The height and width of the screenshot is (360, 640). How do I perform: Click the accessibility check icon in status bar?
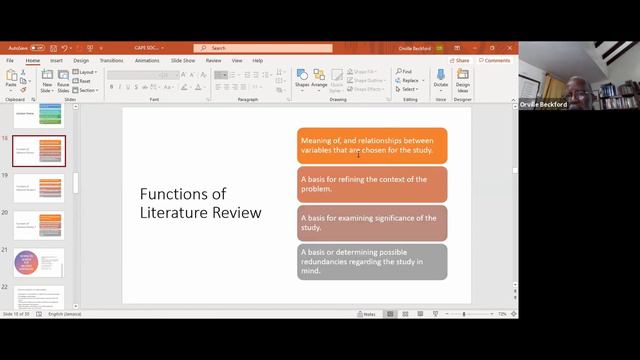tap(39, 314)
